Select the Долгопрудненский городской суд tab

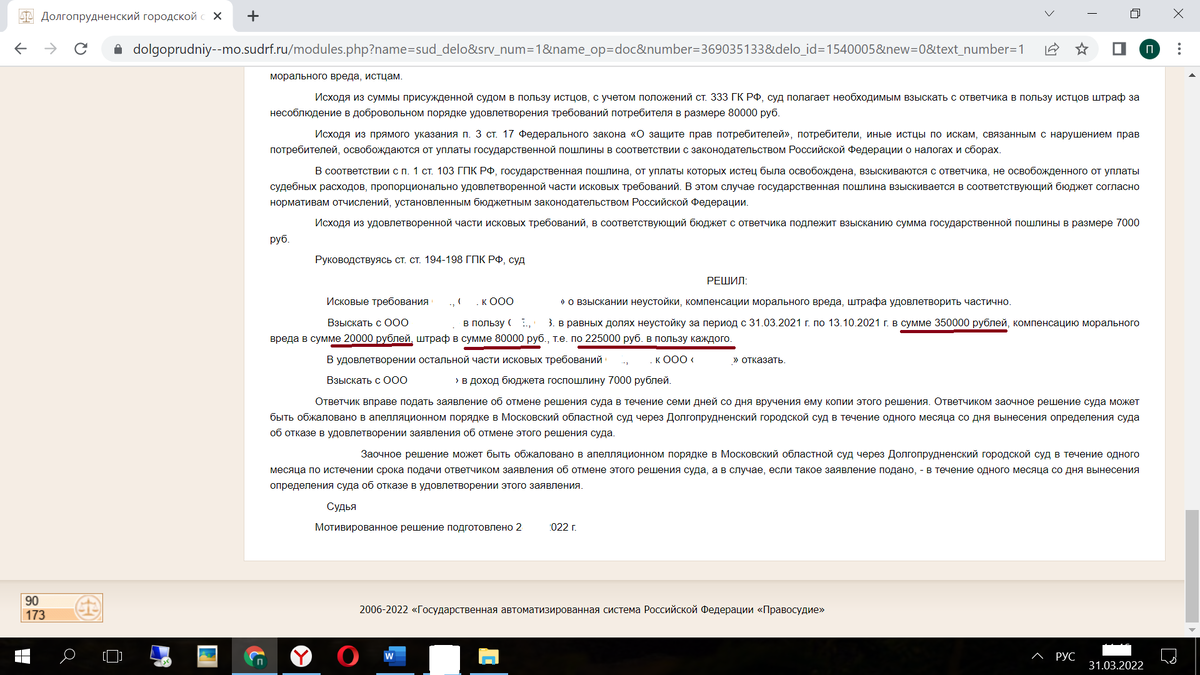click(120, 17)
